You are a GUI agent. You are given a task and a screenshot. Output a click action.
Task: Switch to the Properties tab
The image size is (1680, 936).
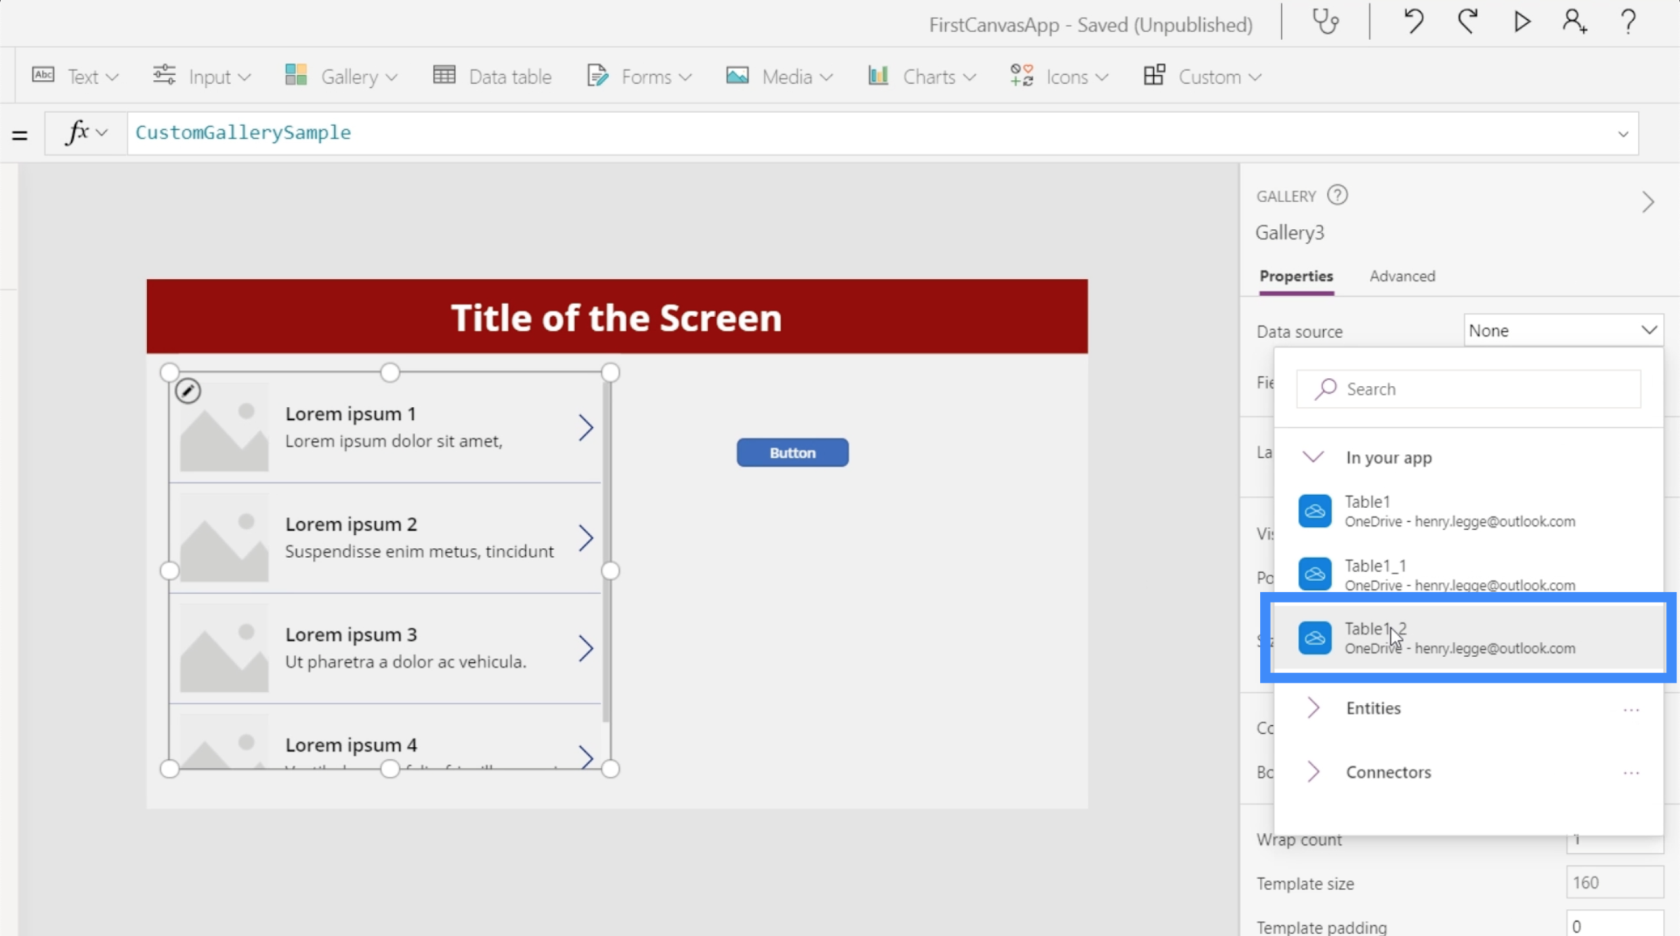[1296, 276]
